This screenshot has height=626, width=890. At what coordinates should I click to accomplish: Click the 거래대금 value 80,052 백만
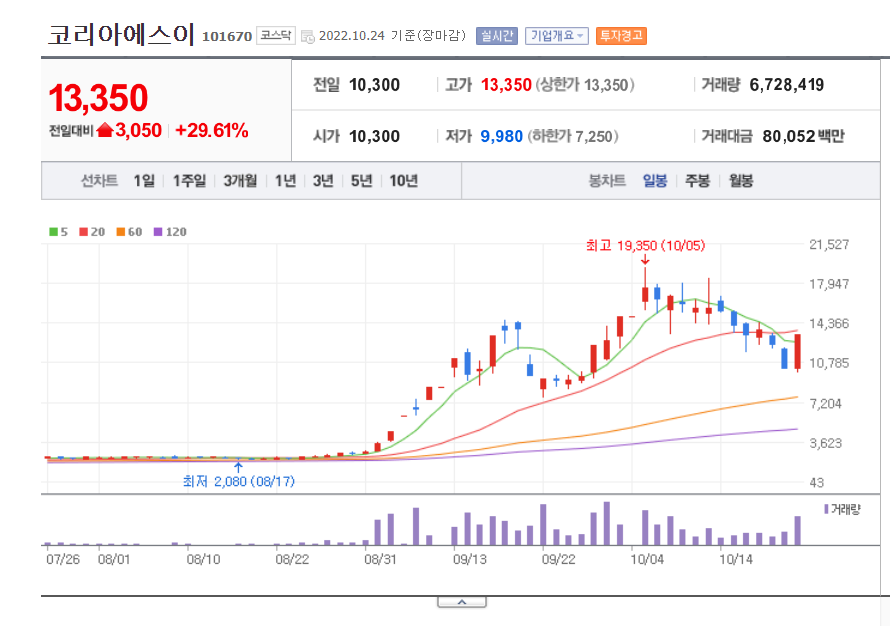(x=803, y=136)
